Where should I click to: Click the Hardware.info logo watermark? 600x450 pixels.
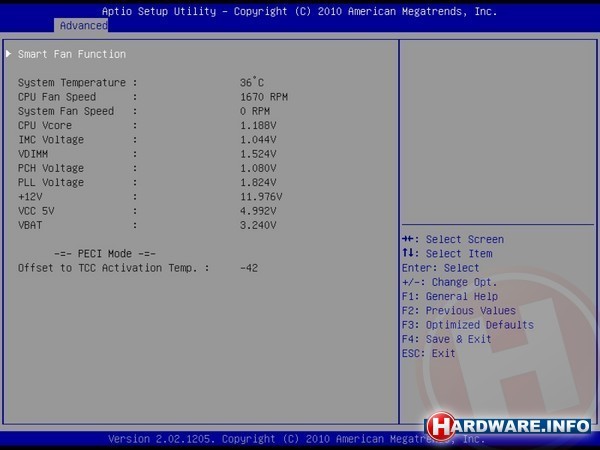point(508,424)
